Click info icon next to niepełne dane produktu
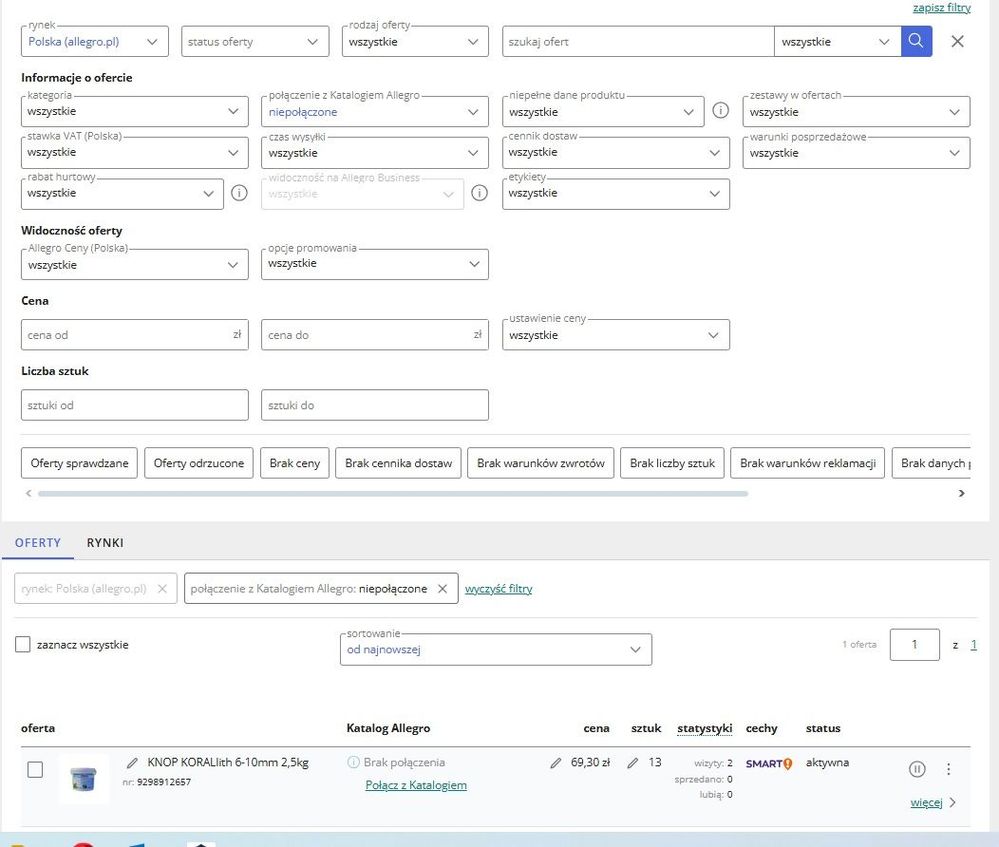Screen dimensions: 999x847 (720, 111)
